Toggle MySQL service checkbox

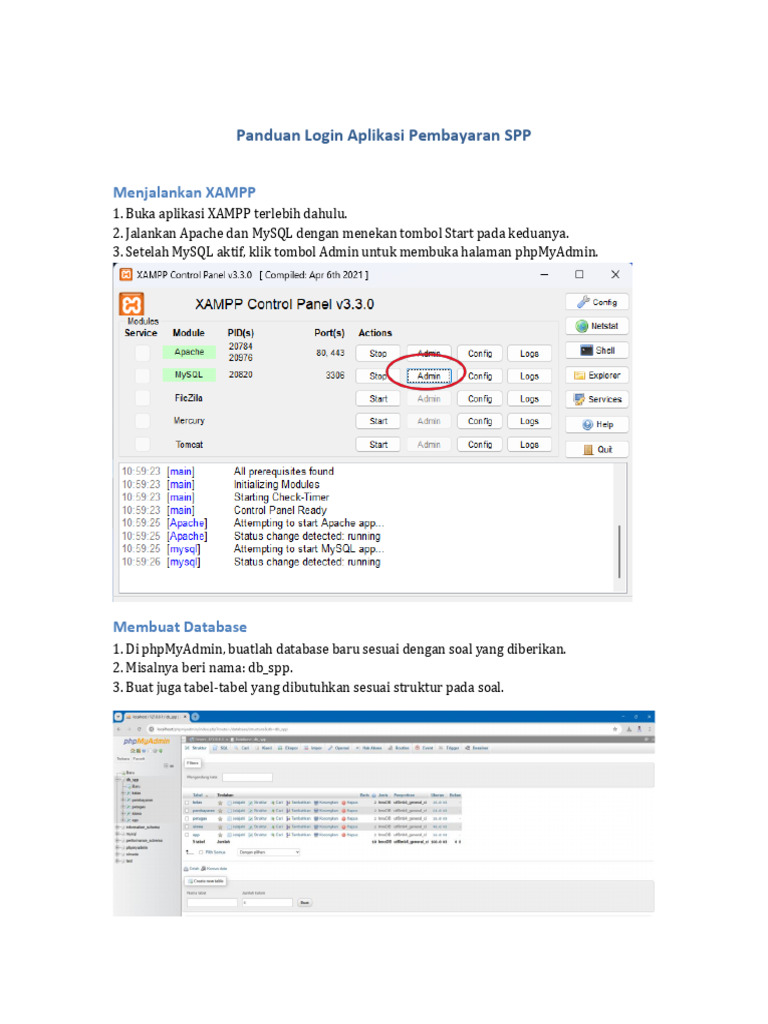coord(142,376)
